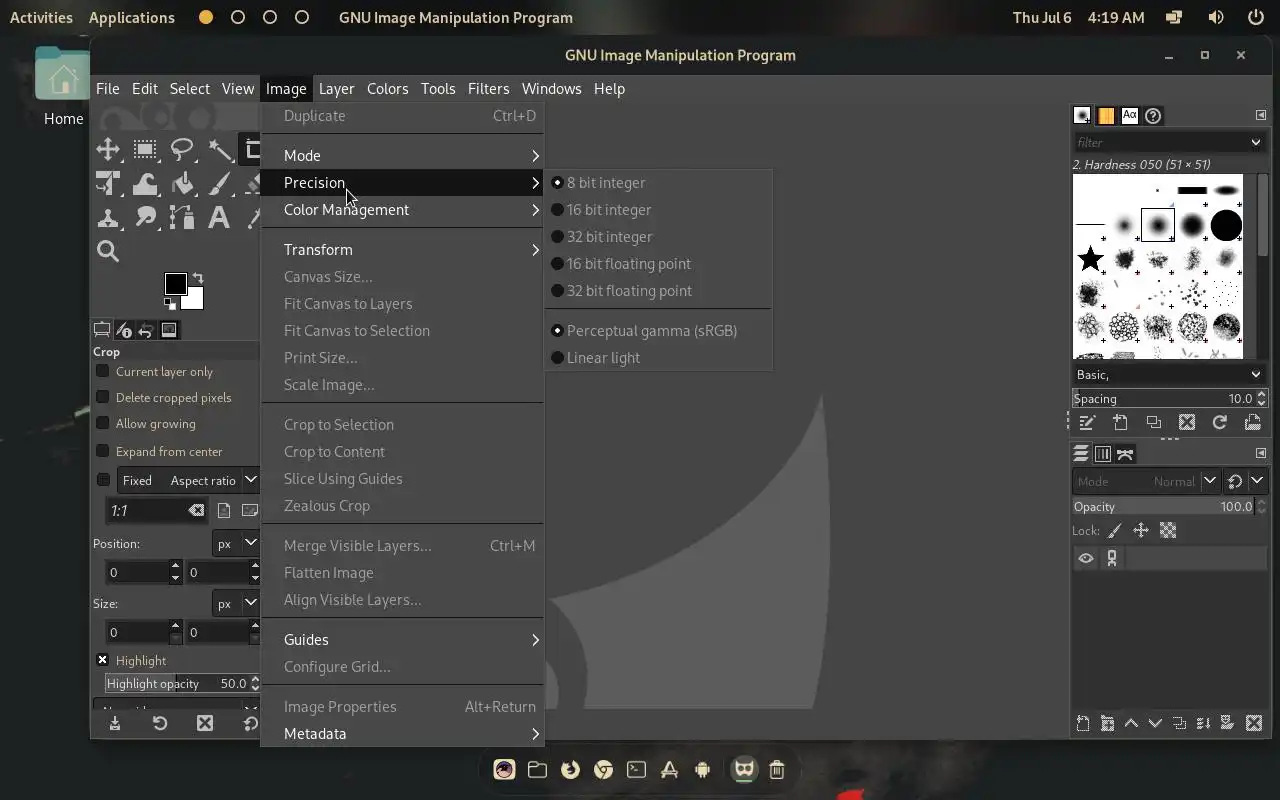Save tool preset icon in Crop options
This screenshot has height=800, width=1280.
(115, 723)
